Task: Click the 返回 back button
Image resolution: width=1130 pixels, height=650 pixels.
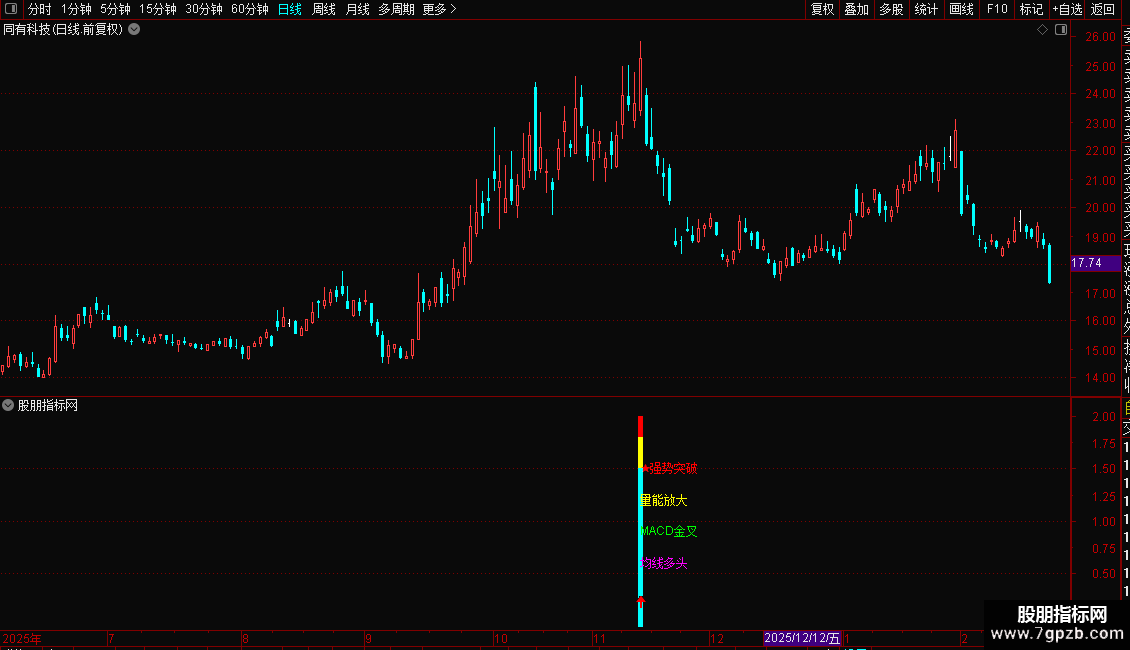Action: (1103, 9)
